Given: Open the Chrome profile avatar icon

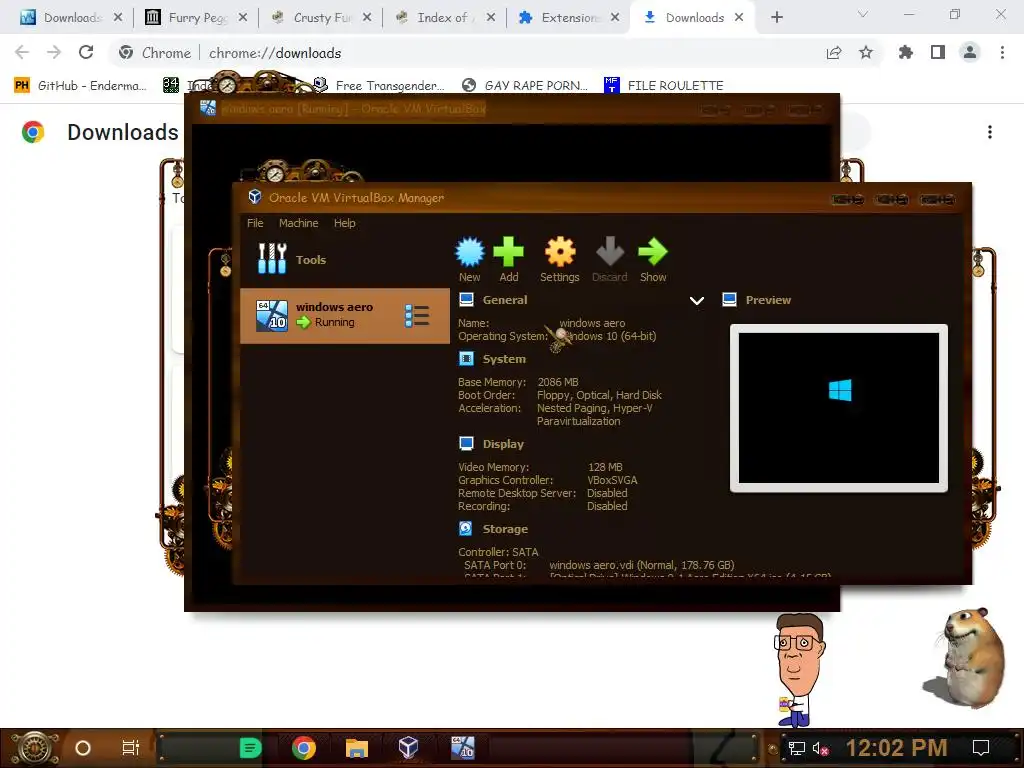Looking at the screenshot, I should [970, 52].
